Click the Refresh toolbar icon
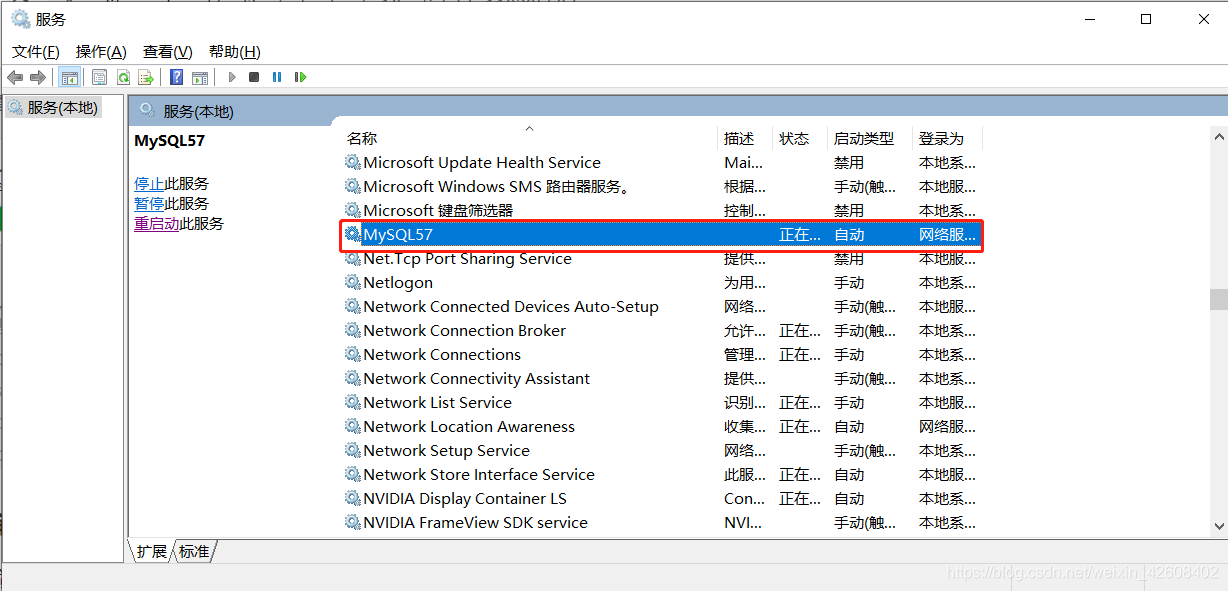1228x591 pixels. (123, 77)
